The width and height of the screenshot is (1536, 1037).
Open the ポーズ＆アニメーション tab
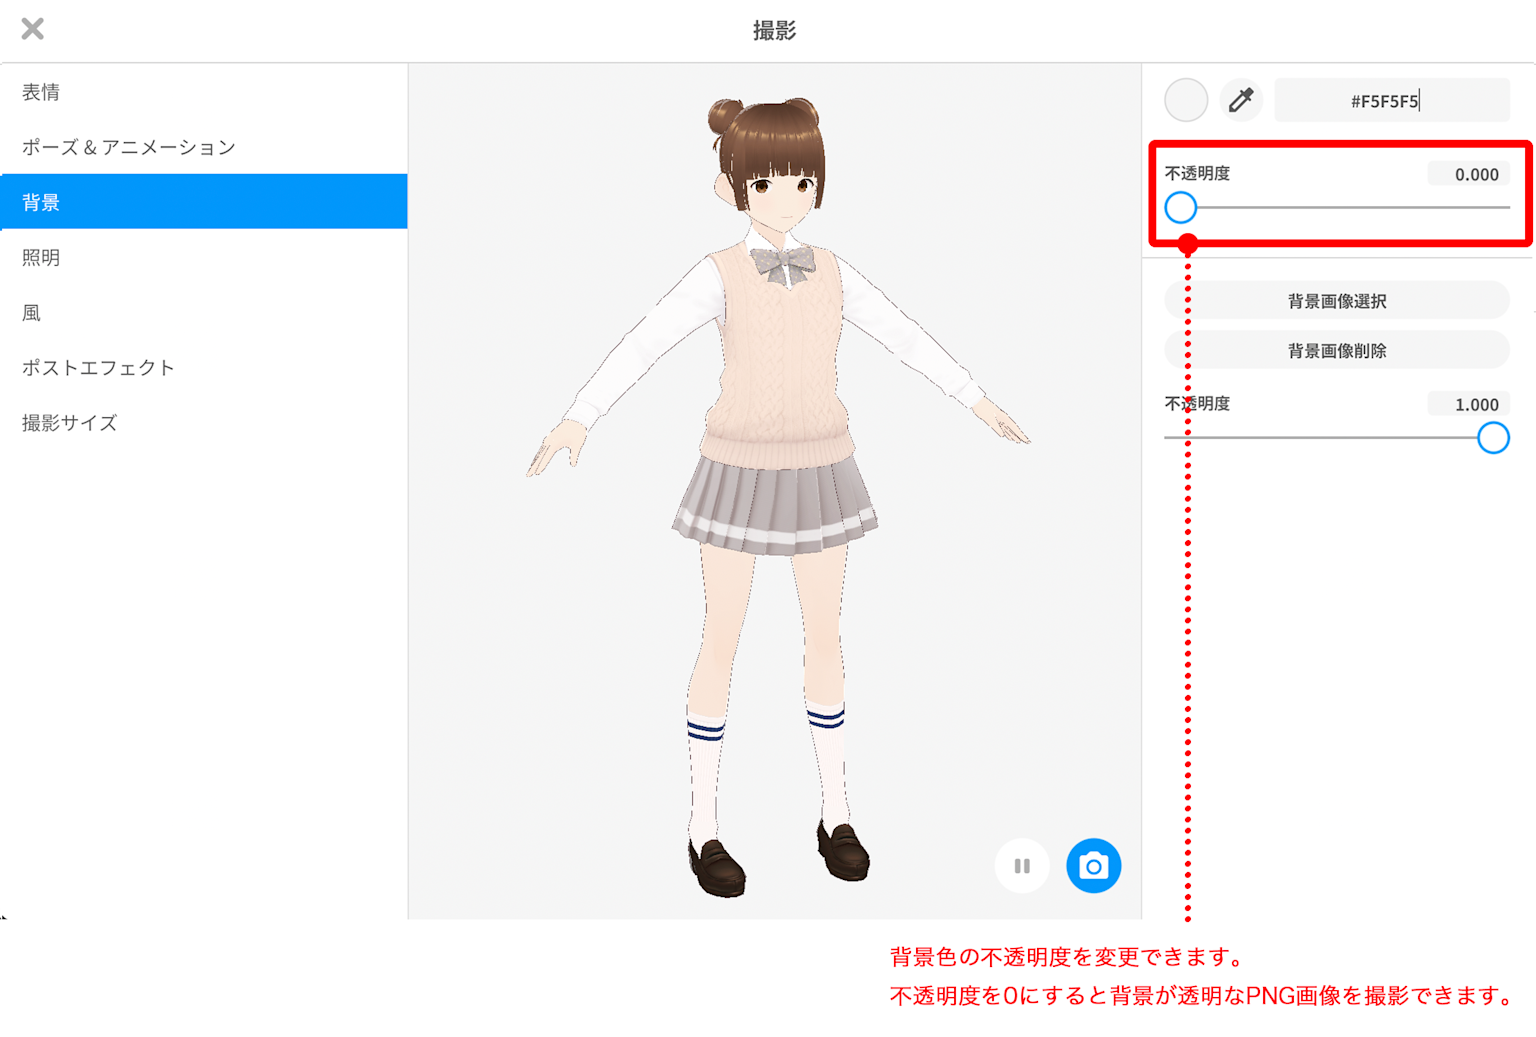click(129, 146)
